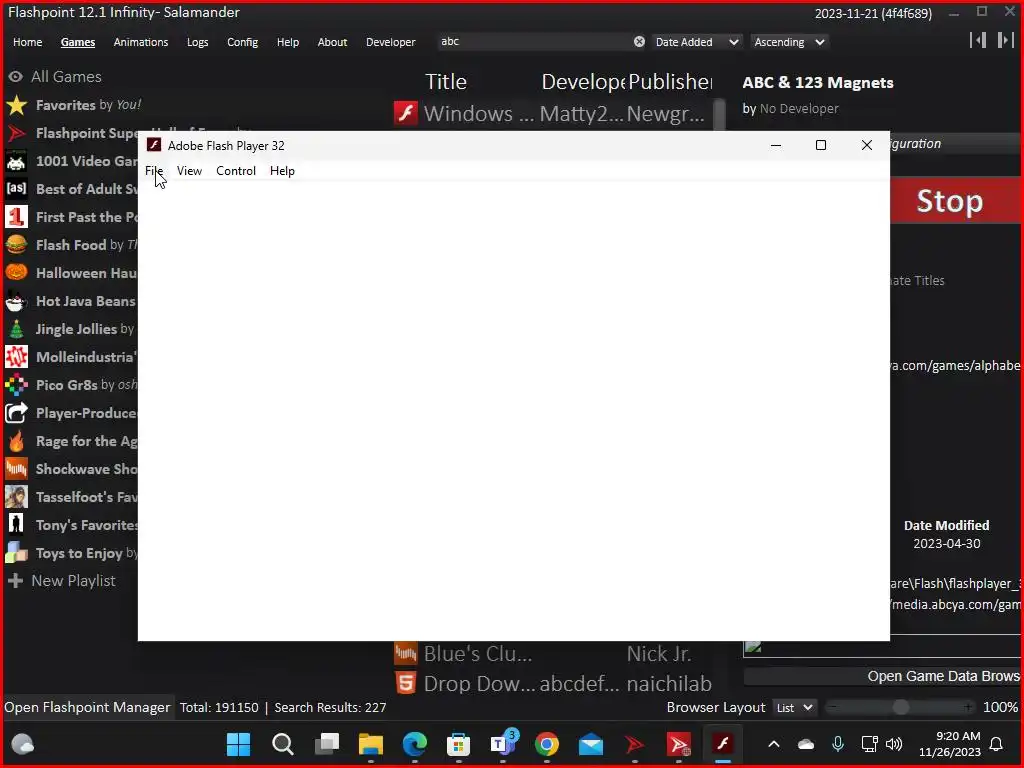The width and height of the screenshot is (1024, 768).
Task: Open Molleindustria playlist icon
Action: pos(16,357)
